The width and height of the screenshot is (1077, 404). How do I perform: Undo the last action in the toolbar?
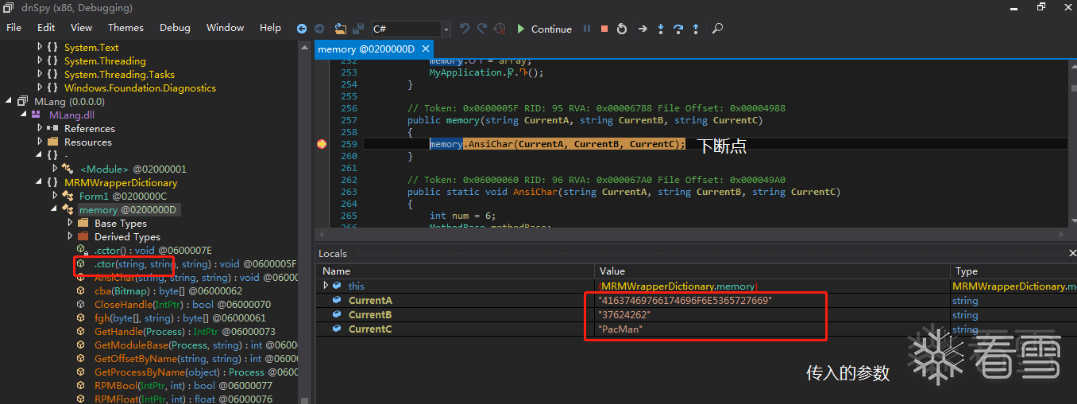pos(464,29)
